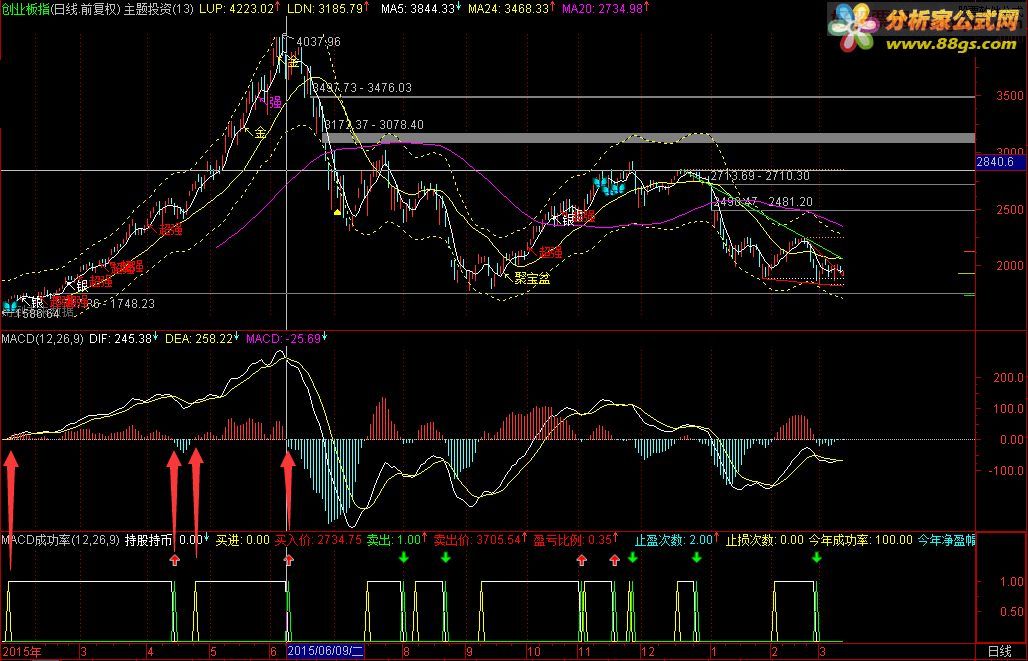Click the month 12 label on time axis
The height and width of the screenshot is (661, 1028).
[648, 652]
